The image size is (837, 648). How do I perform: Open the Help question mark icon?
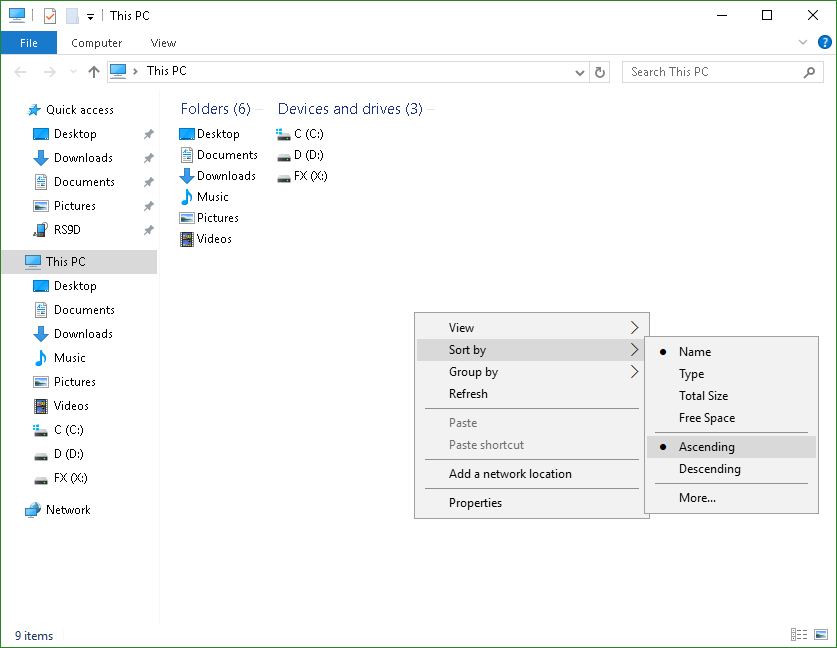point(824,42)
